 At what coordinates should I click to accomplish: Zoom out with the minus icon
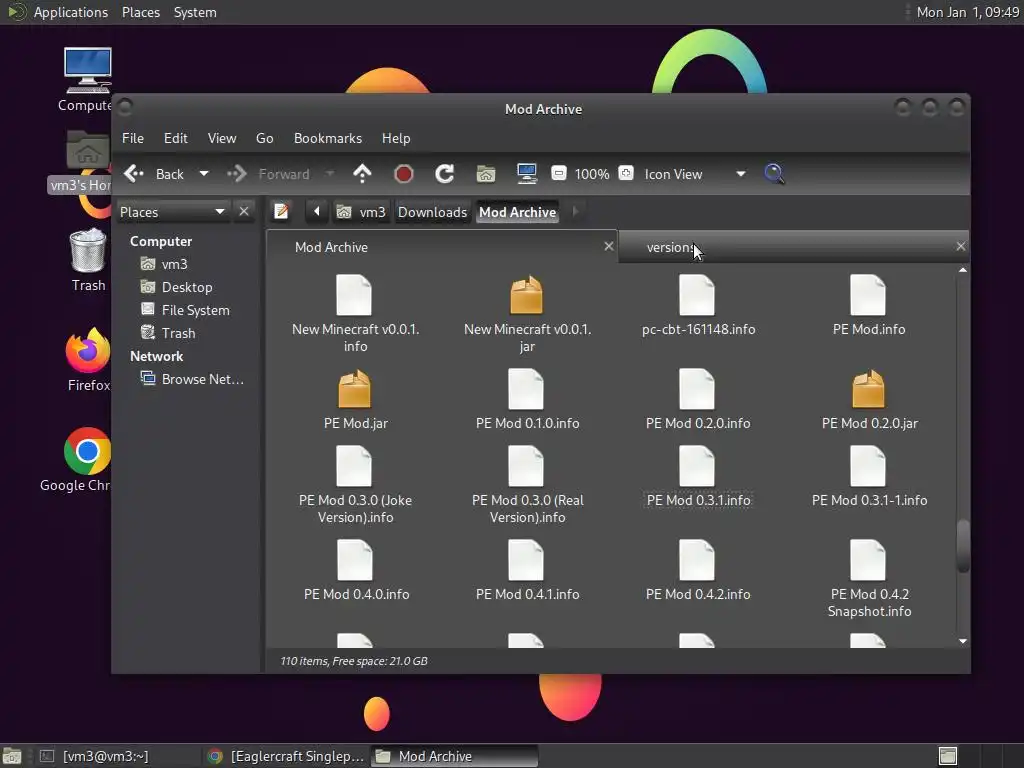(558, 173)
